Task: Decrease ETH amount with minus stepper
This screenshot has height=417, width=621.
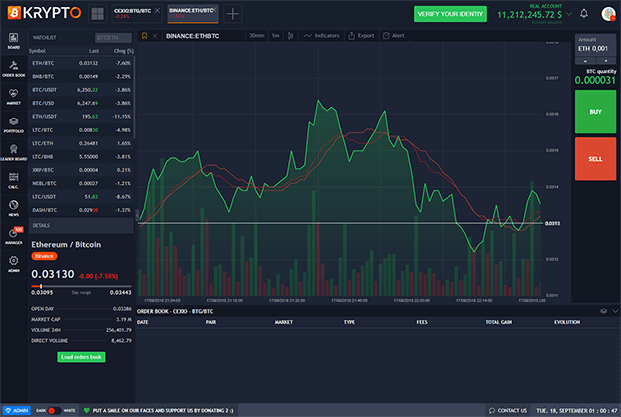Action: pyautogui.click(x=585, y=61)
